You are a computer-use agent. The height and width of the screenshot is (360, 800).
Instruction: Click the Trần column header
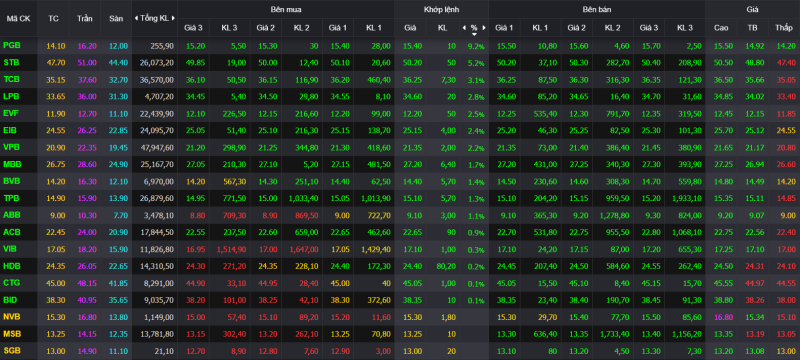pos(85,18)
